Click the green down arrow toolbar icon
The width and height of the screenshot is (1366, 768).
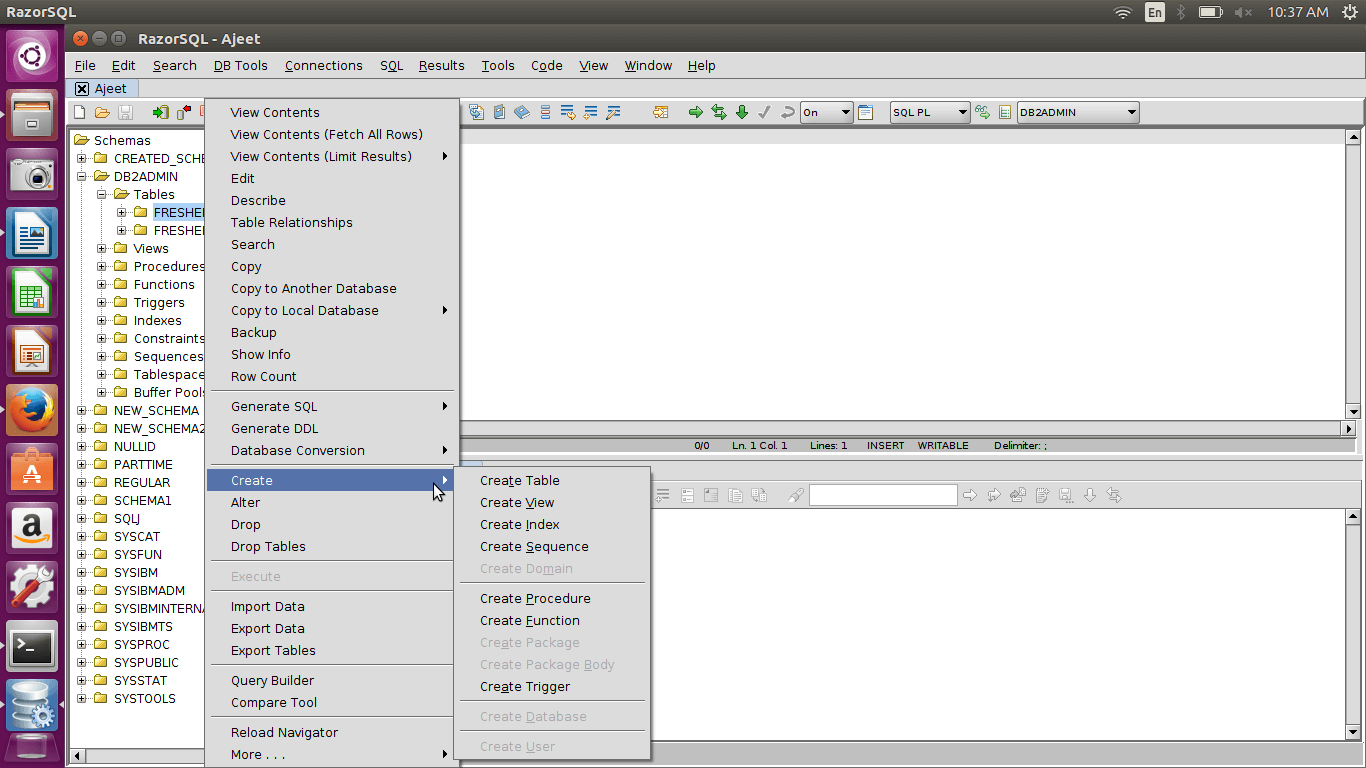742,113
